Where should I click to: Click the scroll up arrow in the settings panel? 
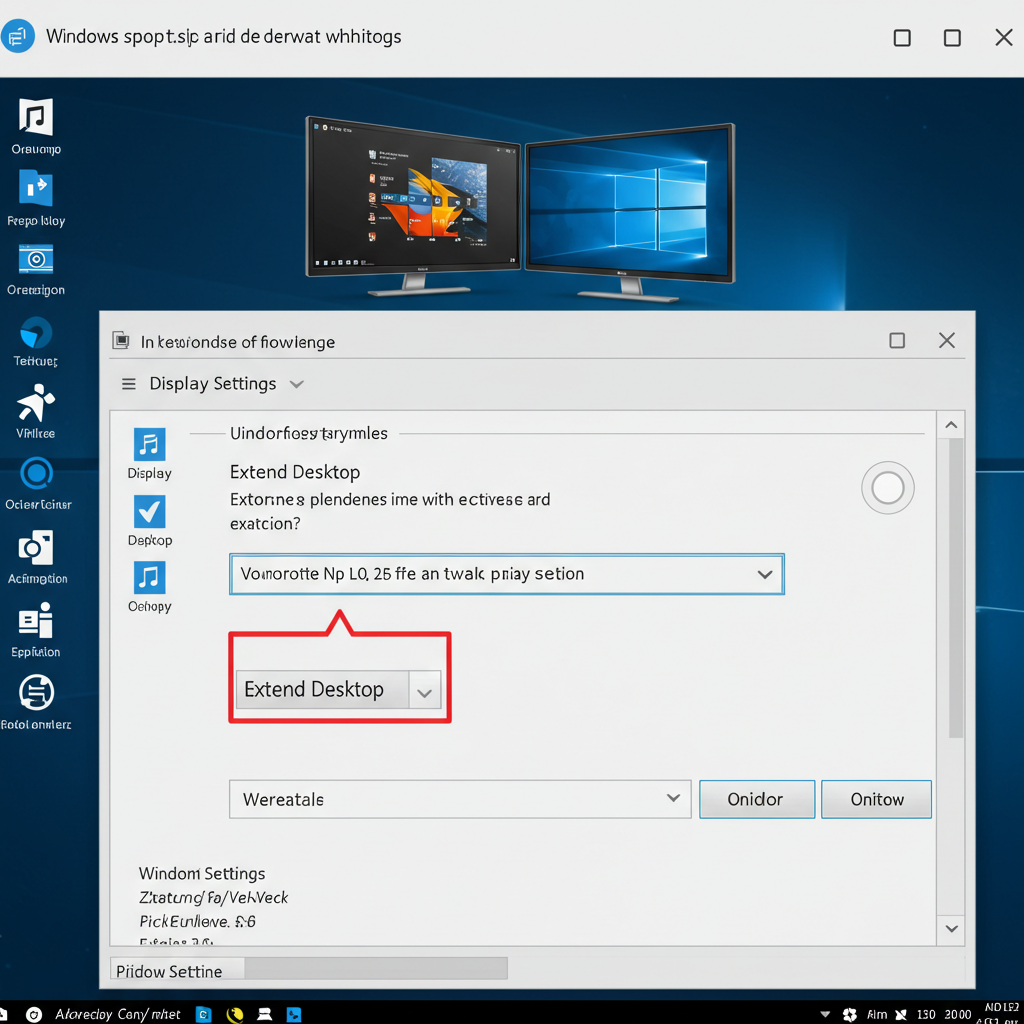(951, 425)
